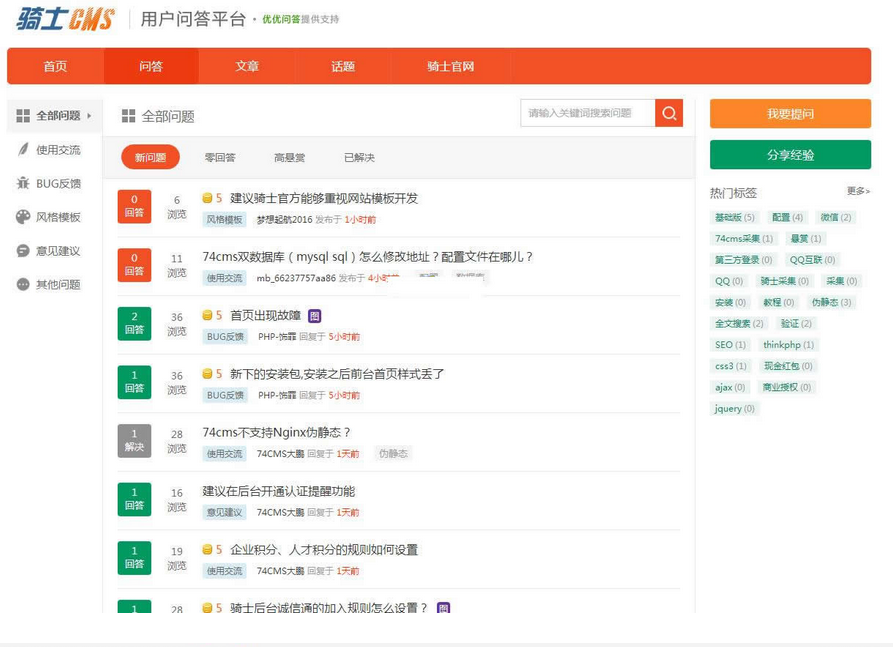This screenshot has height=647, width=893.
Task: Click the 商业授权 (0) hot tag
Action: 787,387
